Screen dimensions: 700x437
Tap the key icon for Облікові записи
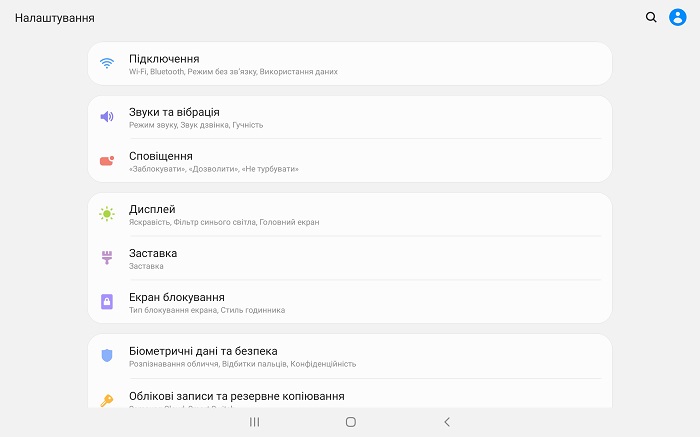(107, 400)
